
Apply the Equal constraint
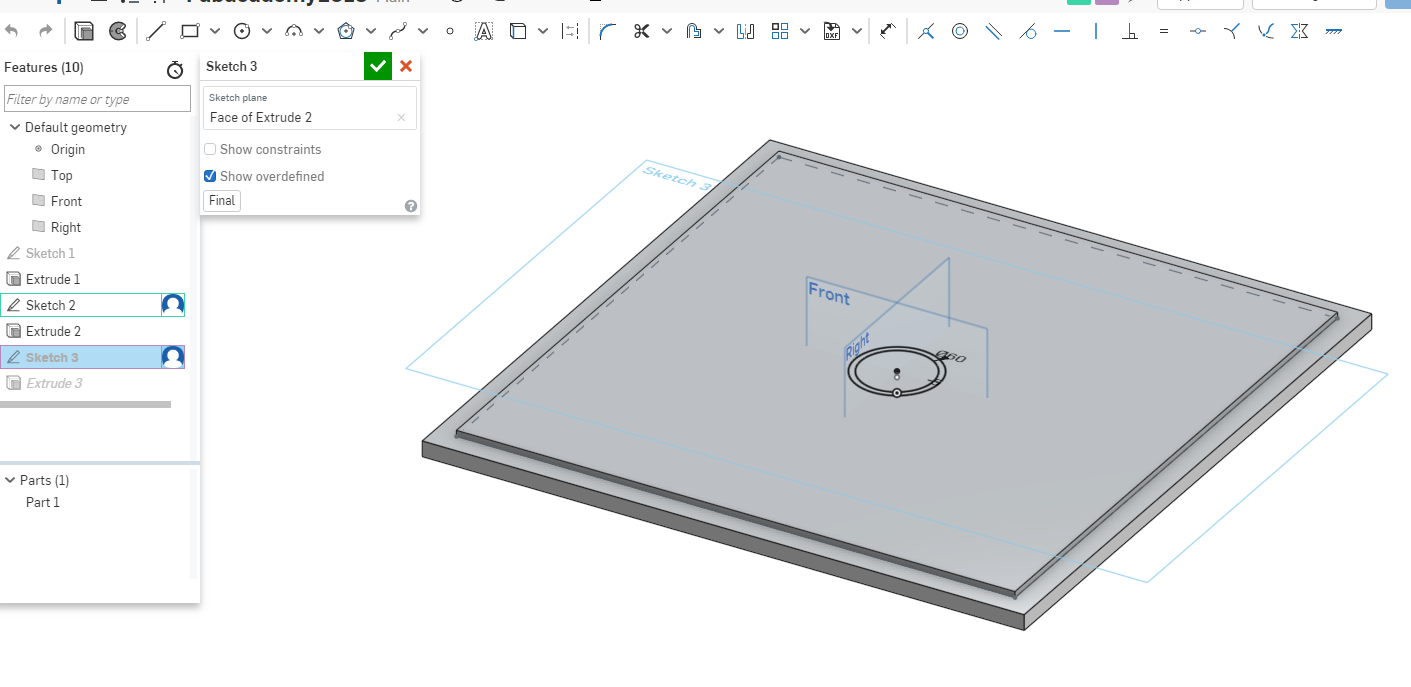point(1164,31)
